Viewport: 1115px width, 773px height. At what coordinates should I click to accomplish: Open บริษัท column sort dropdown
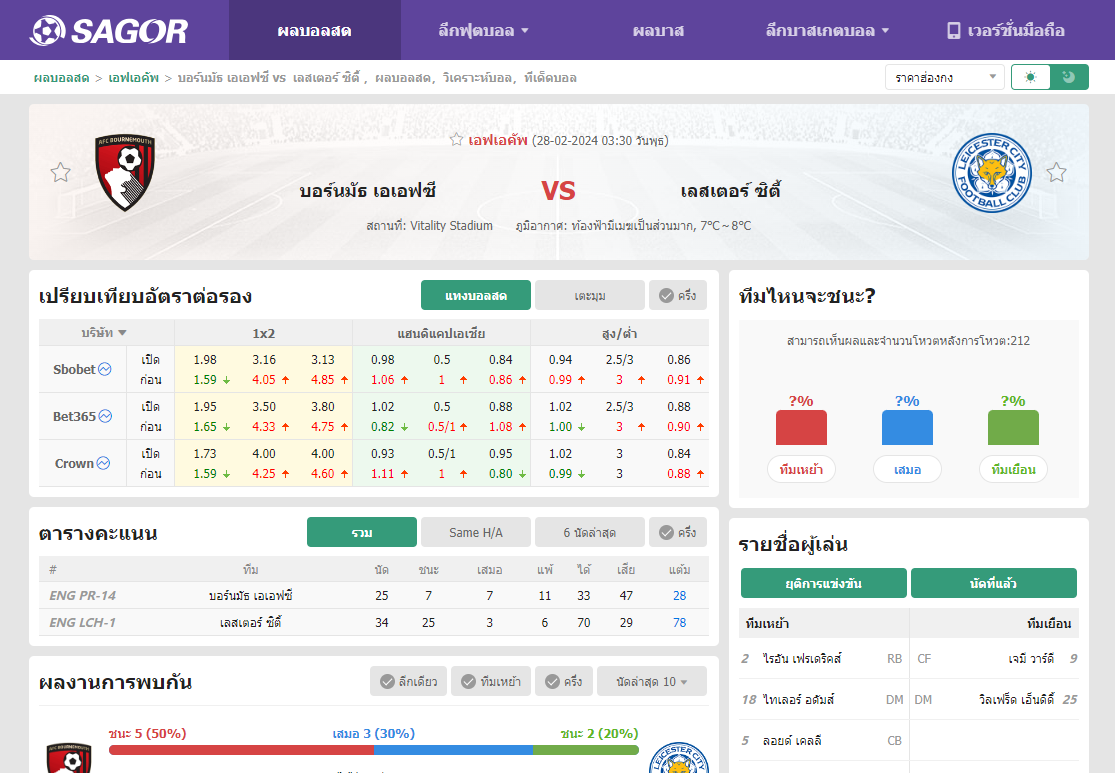coord(104,333)
